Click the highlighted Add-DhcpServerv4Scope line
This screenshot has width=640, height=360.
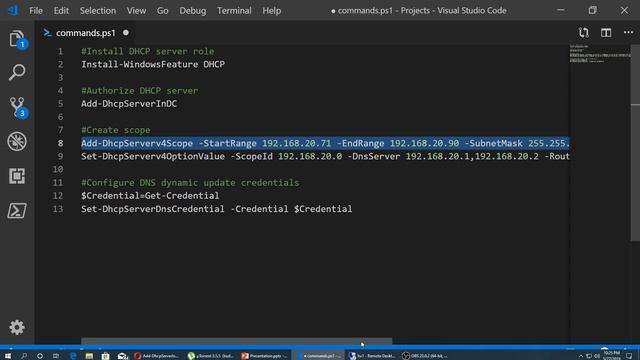click(325, 143)
